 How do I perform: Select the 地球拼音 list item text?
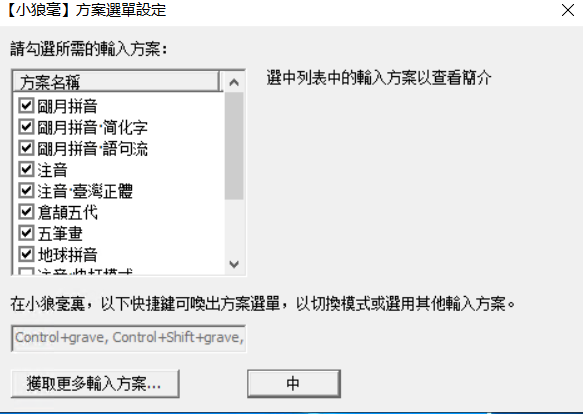pyautogui.click(x=67, y=255)
